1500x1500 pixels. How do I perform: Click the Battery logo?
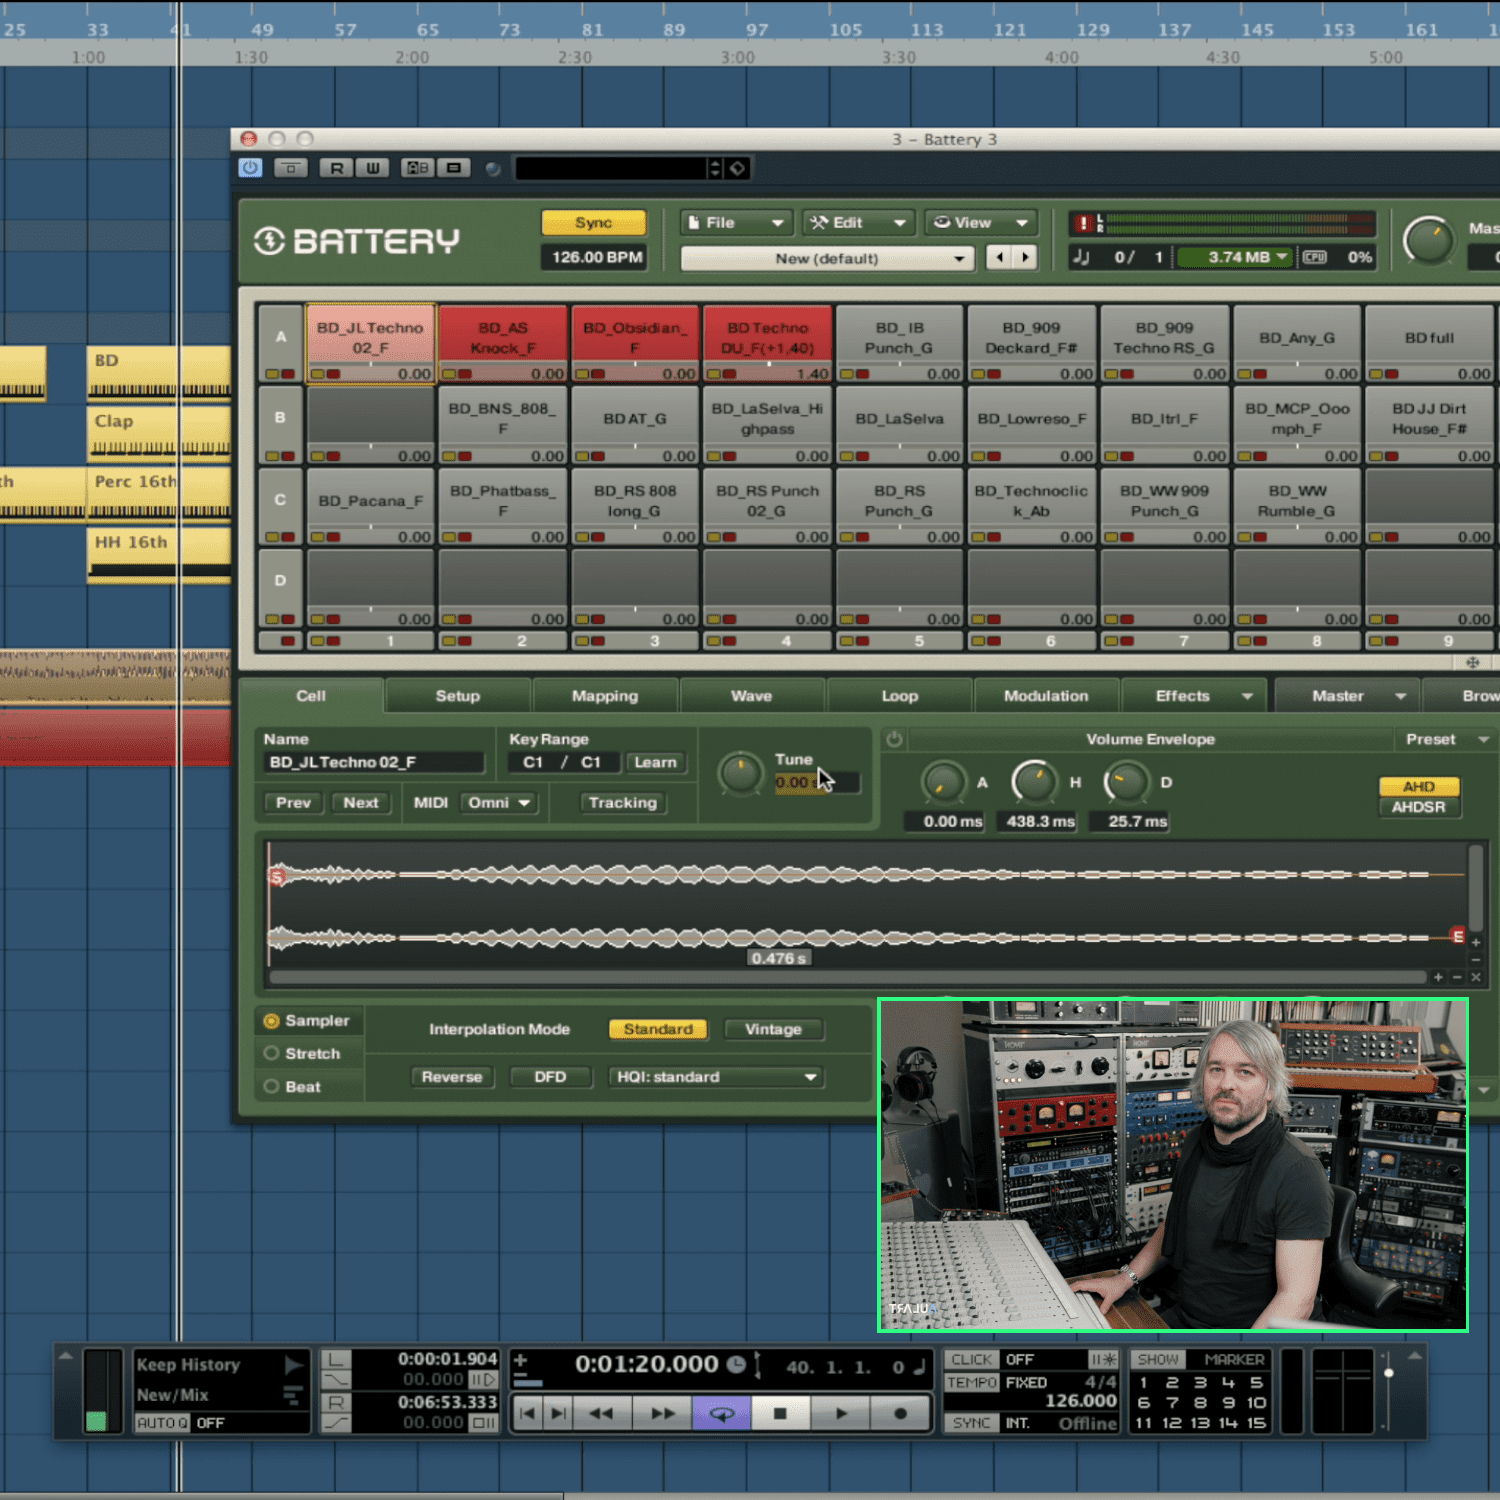point(357,241)
